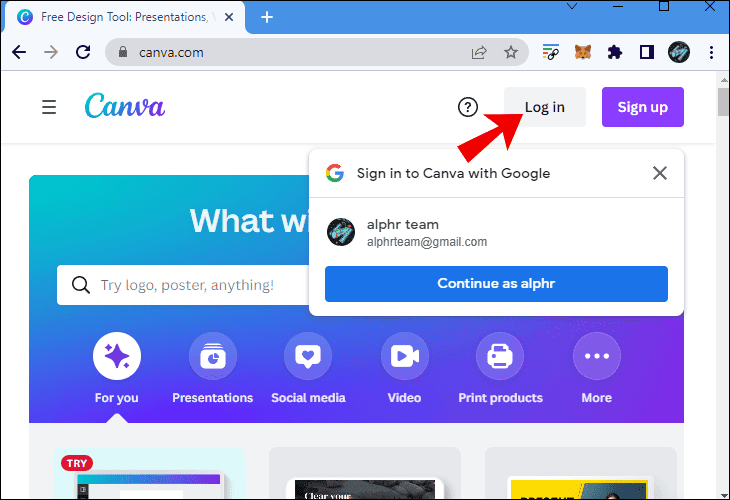Expand the More categories icon
This screenshot has height=500, width=730.
click(x=597, y=356)
